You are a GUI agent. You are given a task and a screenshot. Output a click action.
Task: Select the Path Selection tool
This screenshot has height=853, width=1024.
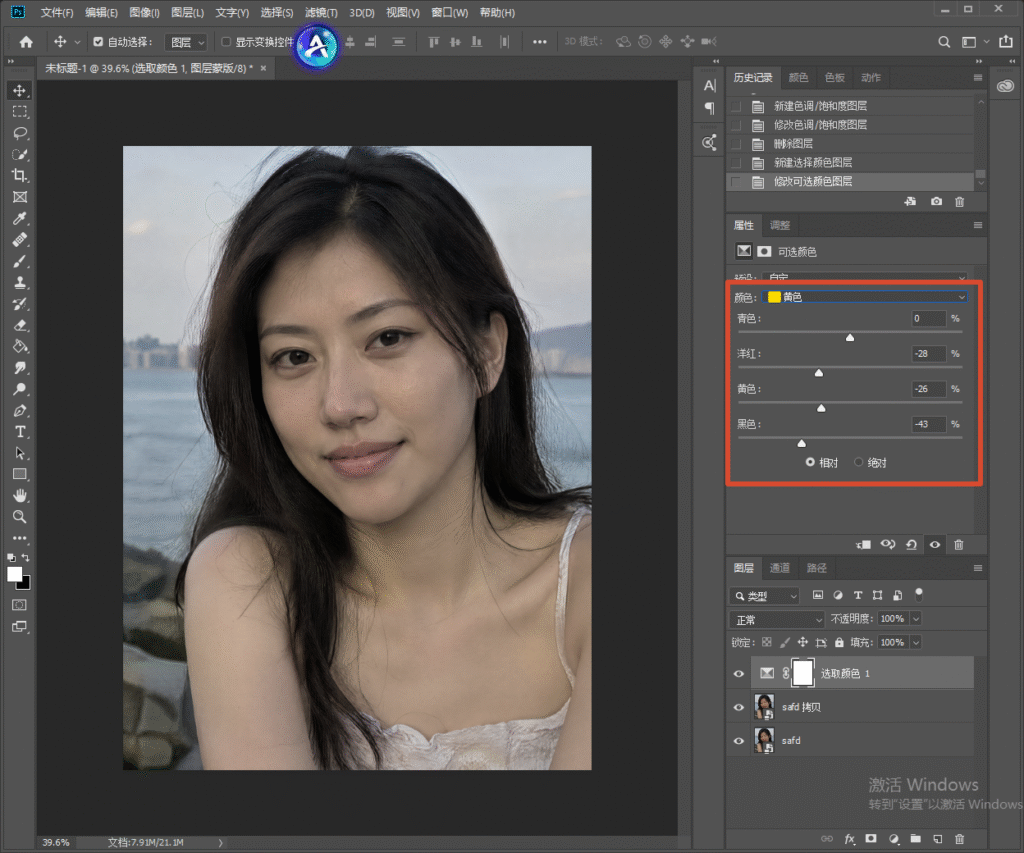click(x=20, y=453)
